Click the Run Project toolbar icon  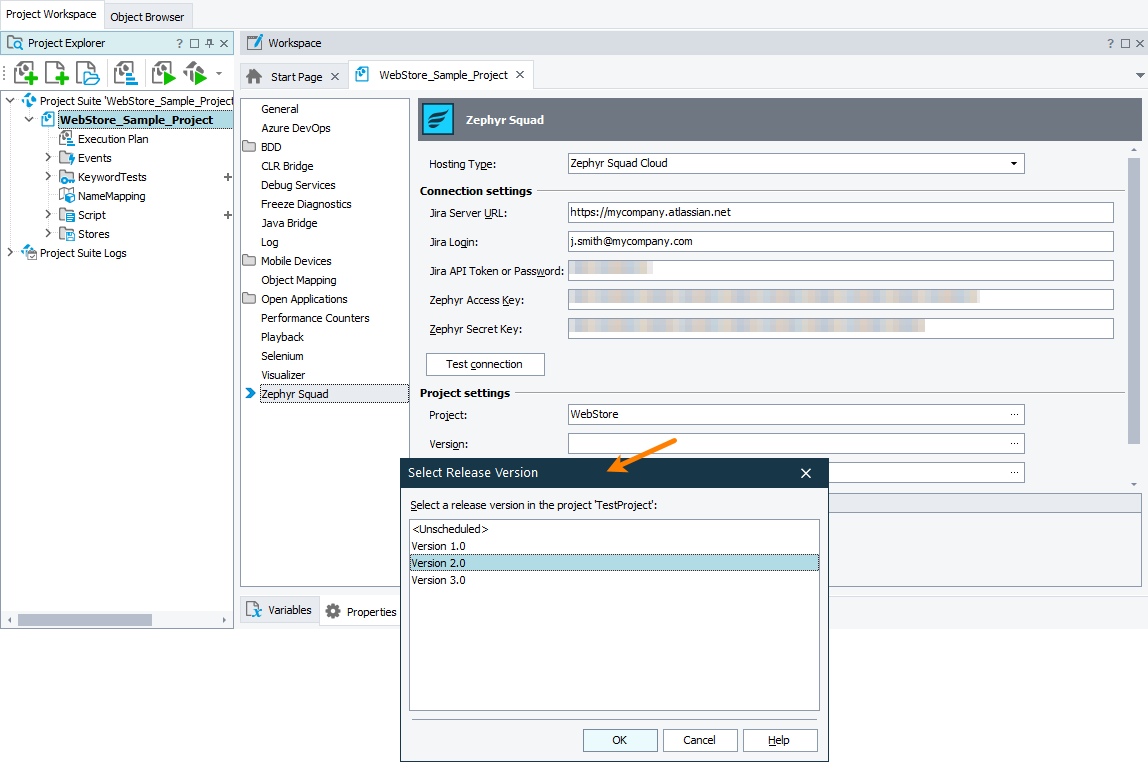162,72
